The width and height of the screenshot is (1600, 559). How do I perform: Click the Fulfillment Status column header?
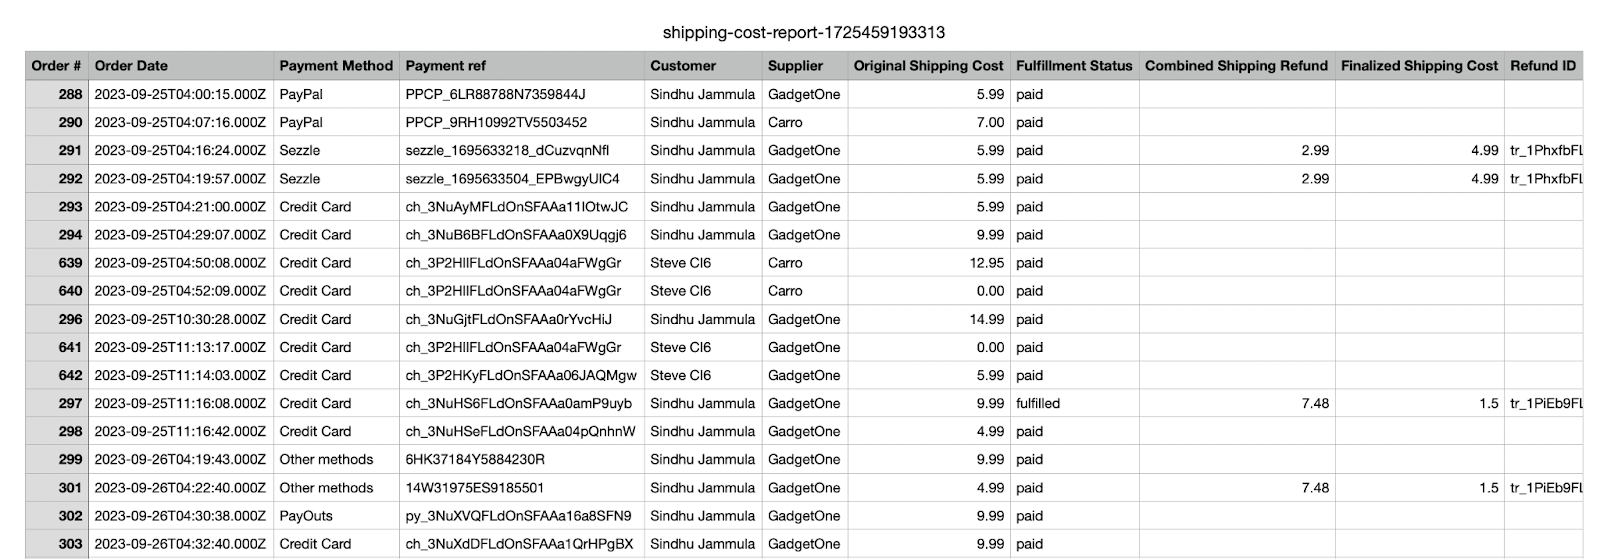tap(1074, 66)
